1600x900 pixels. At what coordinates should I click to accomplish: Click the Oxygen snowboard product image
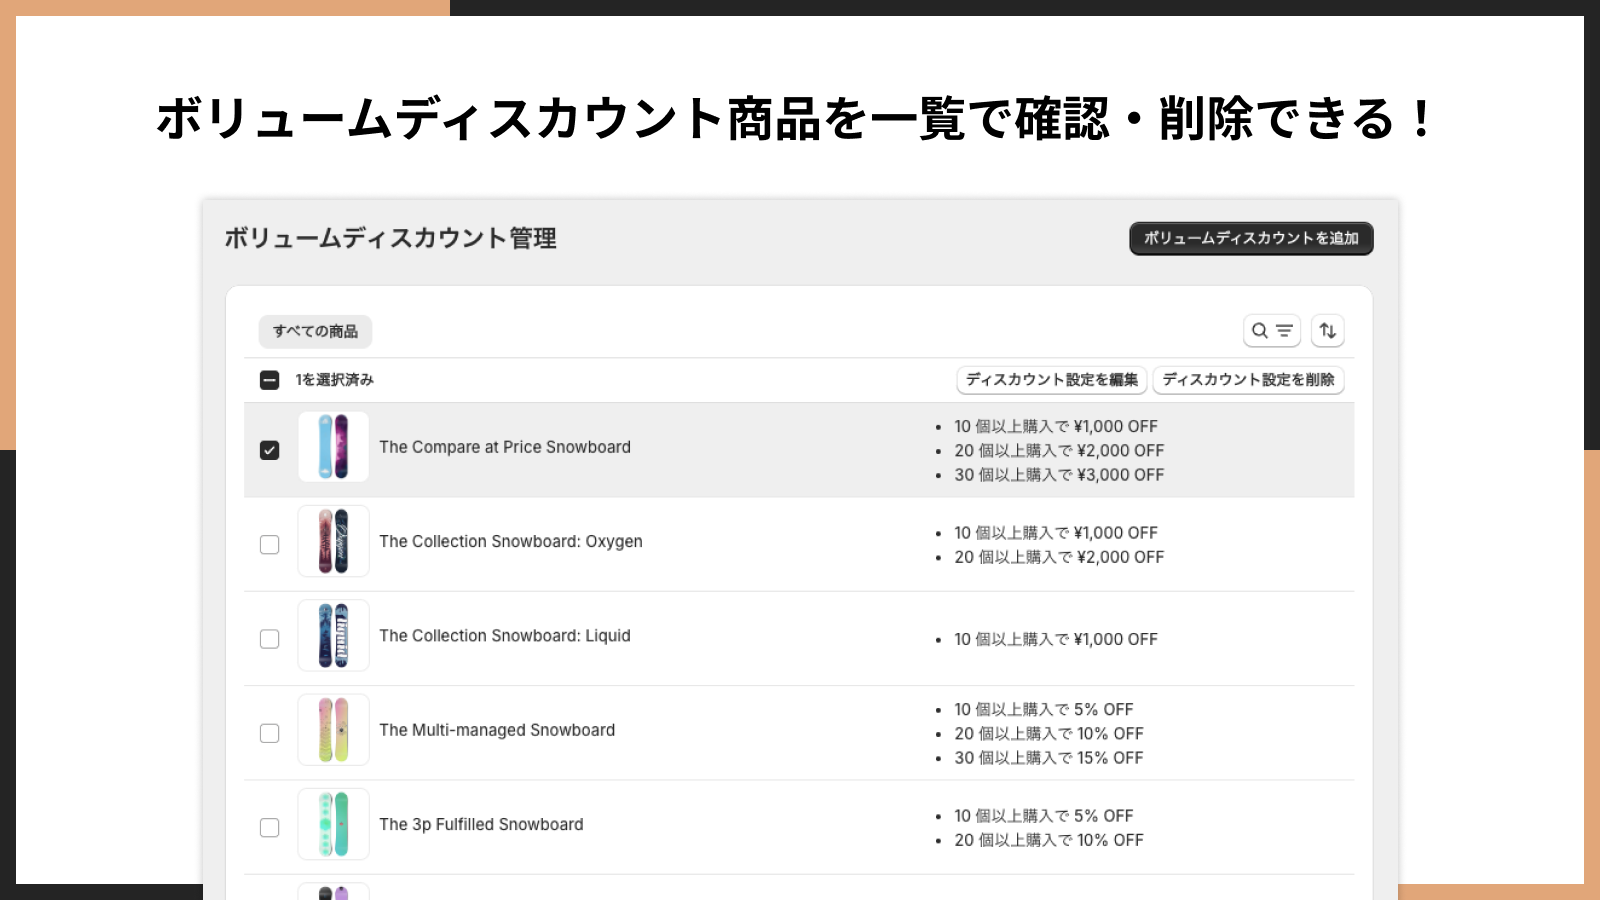coord(333,542)
